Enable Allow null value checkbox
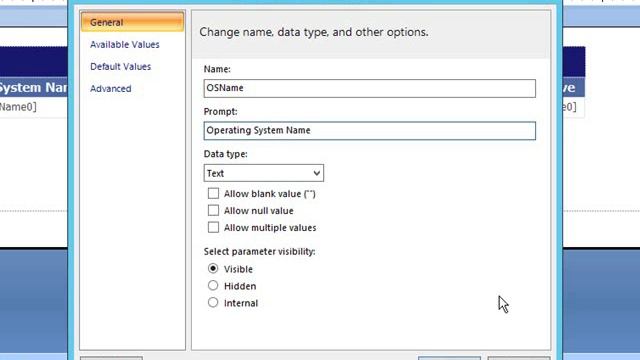640x360 pixels. 213,211
